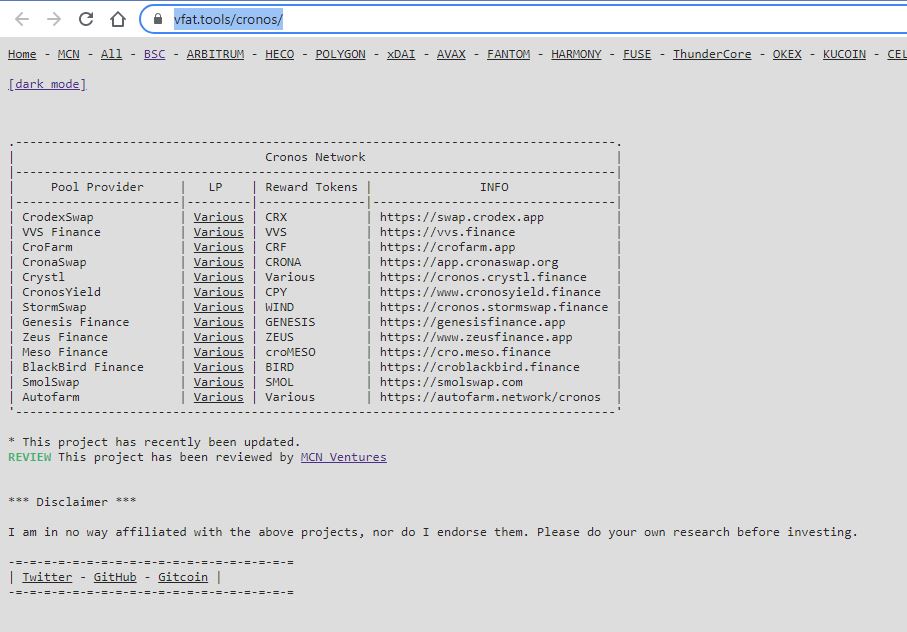Select the All networks link

pyautogui.click(x=111, y=54)
